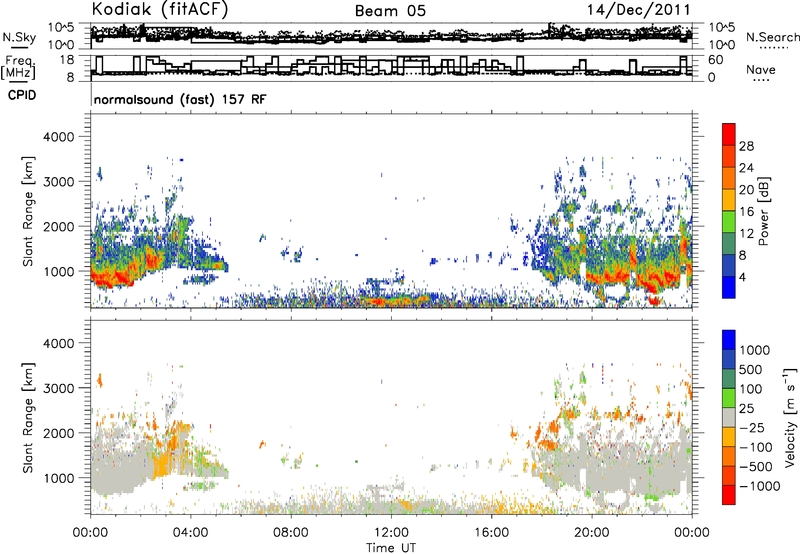Click the velocity colorbar tick '1000'

pos(754,350)
